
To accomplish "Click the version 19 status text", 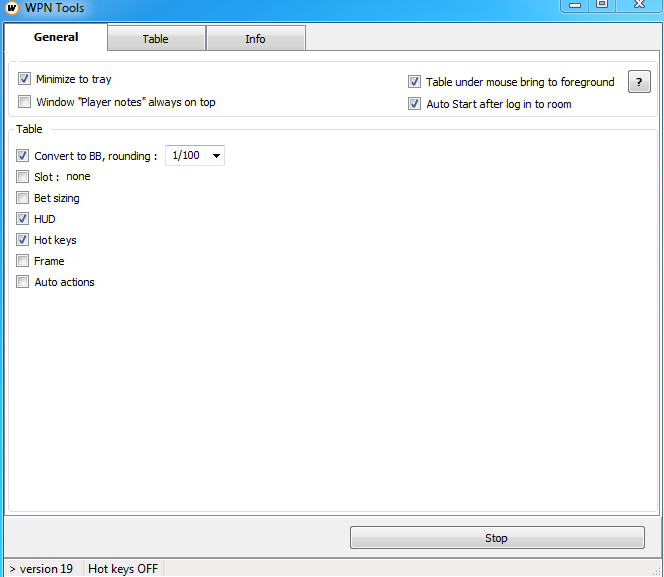I will pos(46,569).
